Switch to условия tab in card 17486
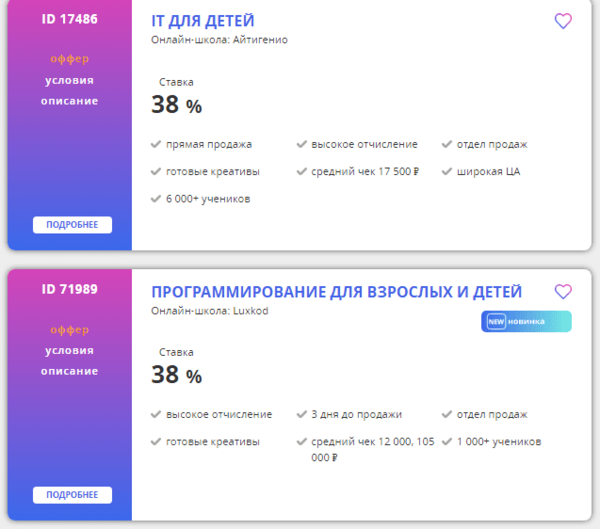The width and height of the screenshot is (600, 529). pyautogui.click(x=70, y=80)
